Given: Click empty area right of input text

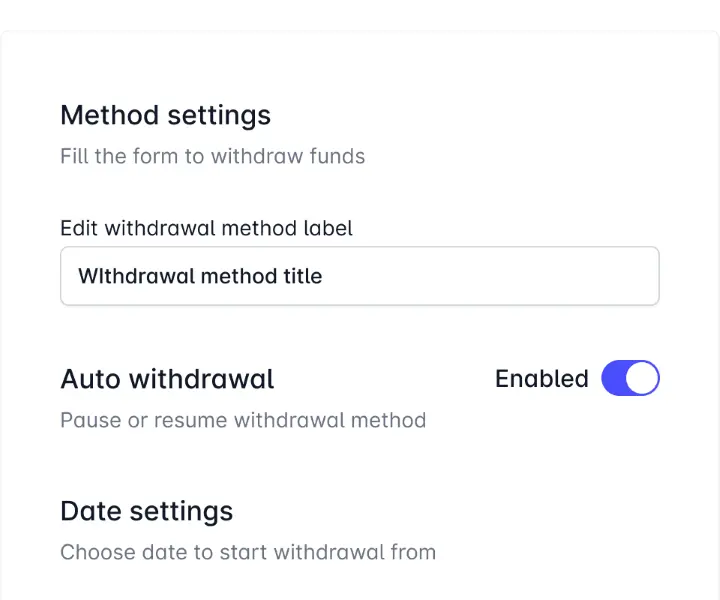Looking at the screenshot, I should pos(500,276).
